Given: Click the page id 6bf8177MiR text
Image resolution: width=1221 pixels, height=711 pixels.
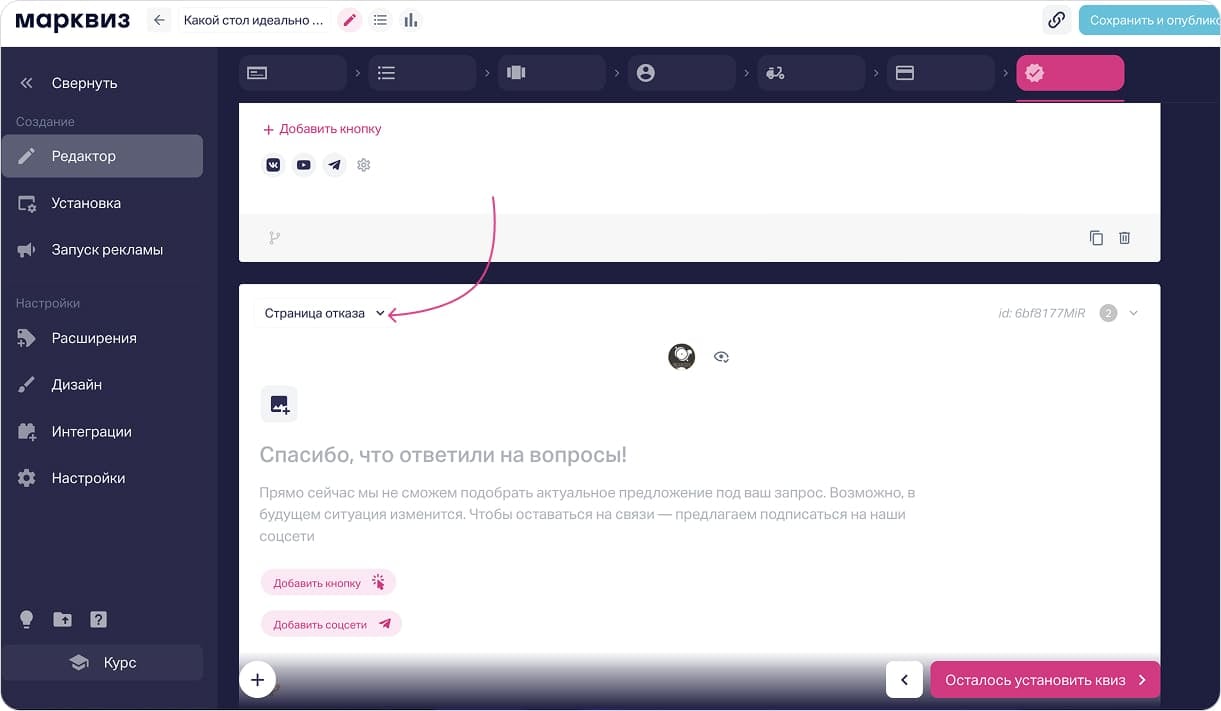Looking at the screenshot, I should pyautogui.click(x=1041, y=313).
